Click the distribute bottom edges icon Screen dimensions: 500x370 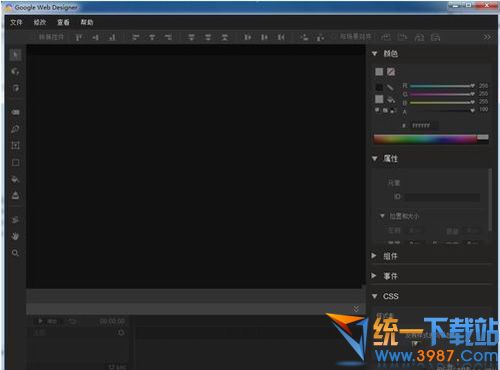(225, 37)
